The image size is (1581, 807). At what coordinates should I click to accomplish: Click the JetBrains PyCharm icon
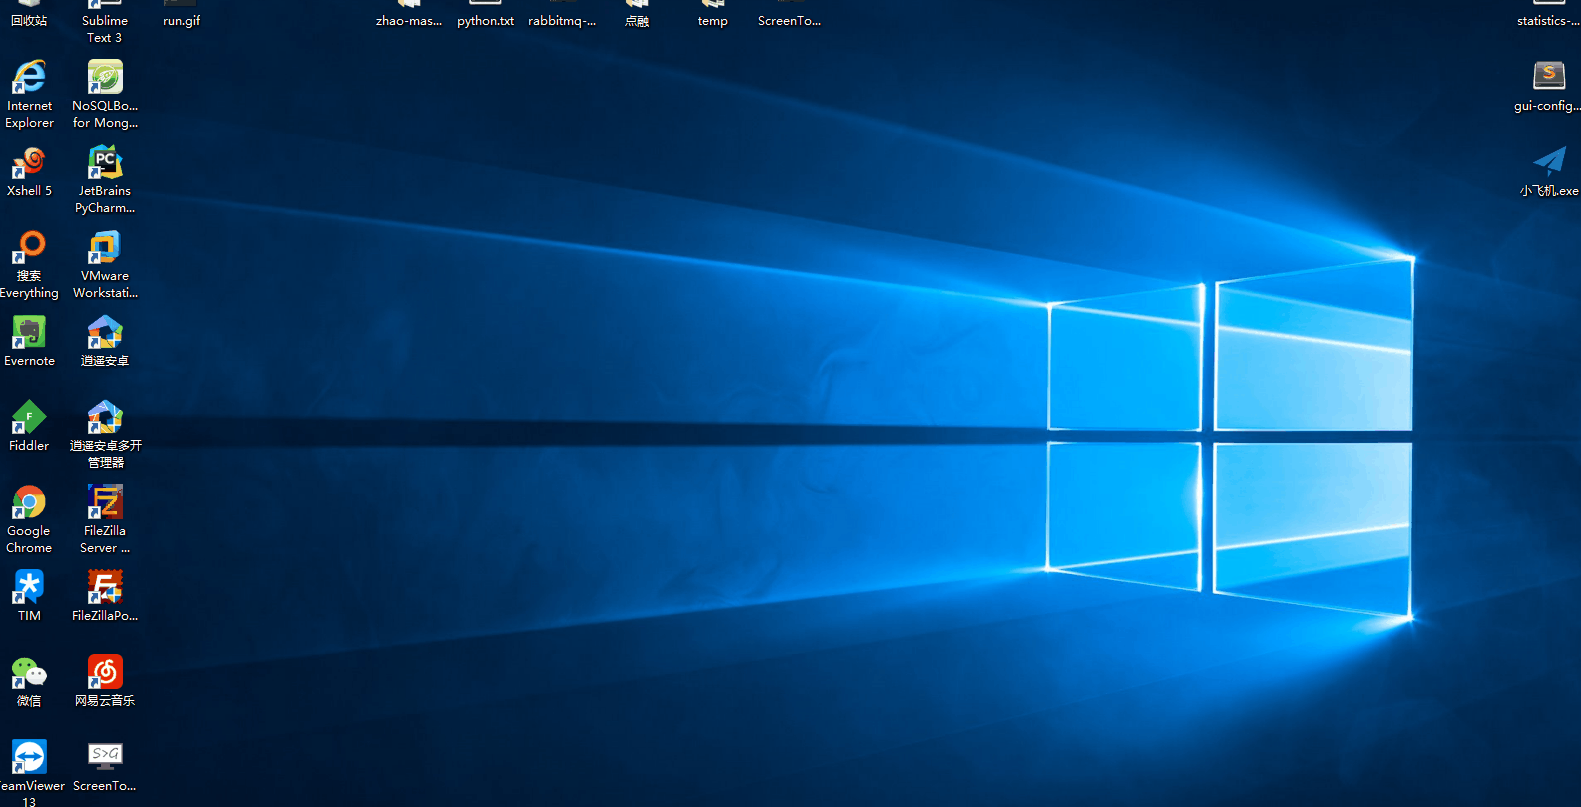105,163
